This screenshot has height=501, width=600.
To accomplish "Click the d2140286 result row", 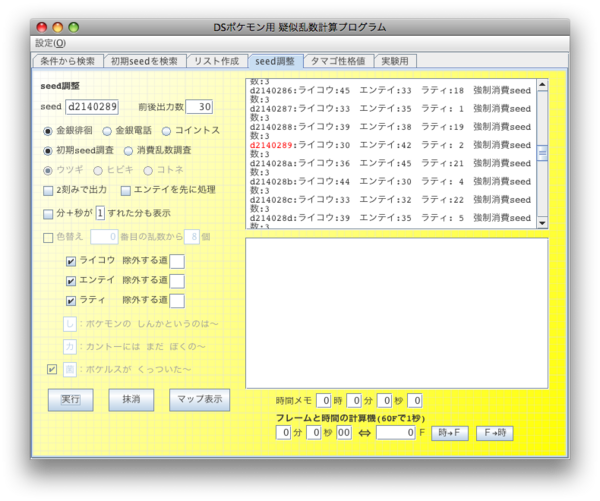I will [x=390, y=91].
